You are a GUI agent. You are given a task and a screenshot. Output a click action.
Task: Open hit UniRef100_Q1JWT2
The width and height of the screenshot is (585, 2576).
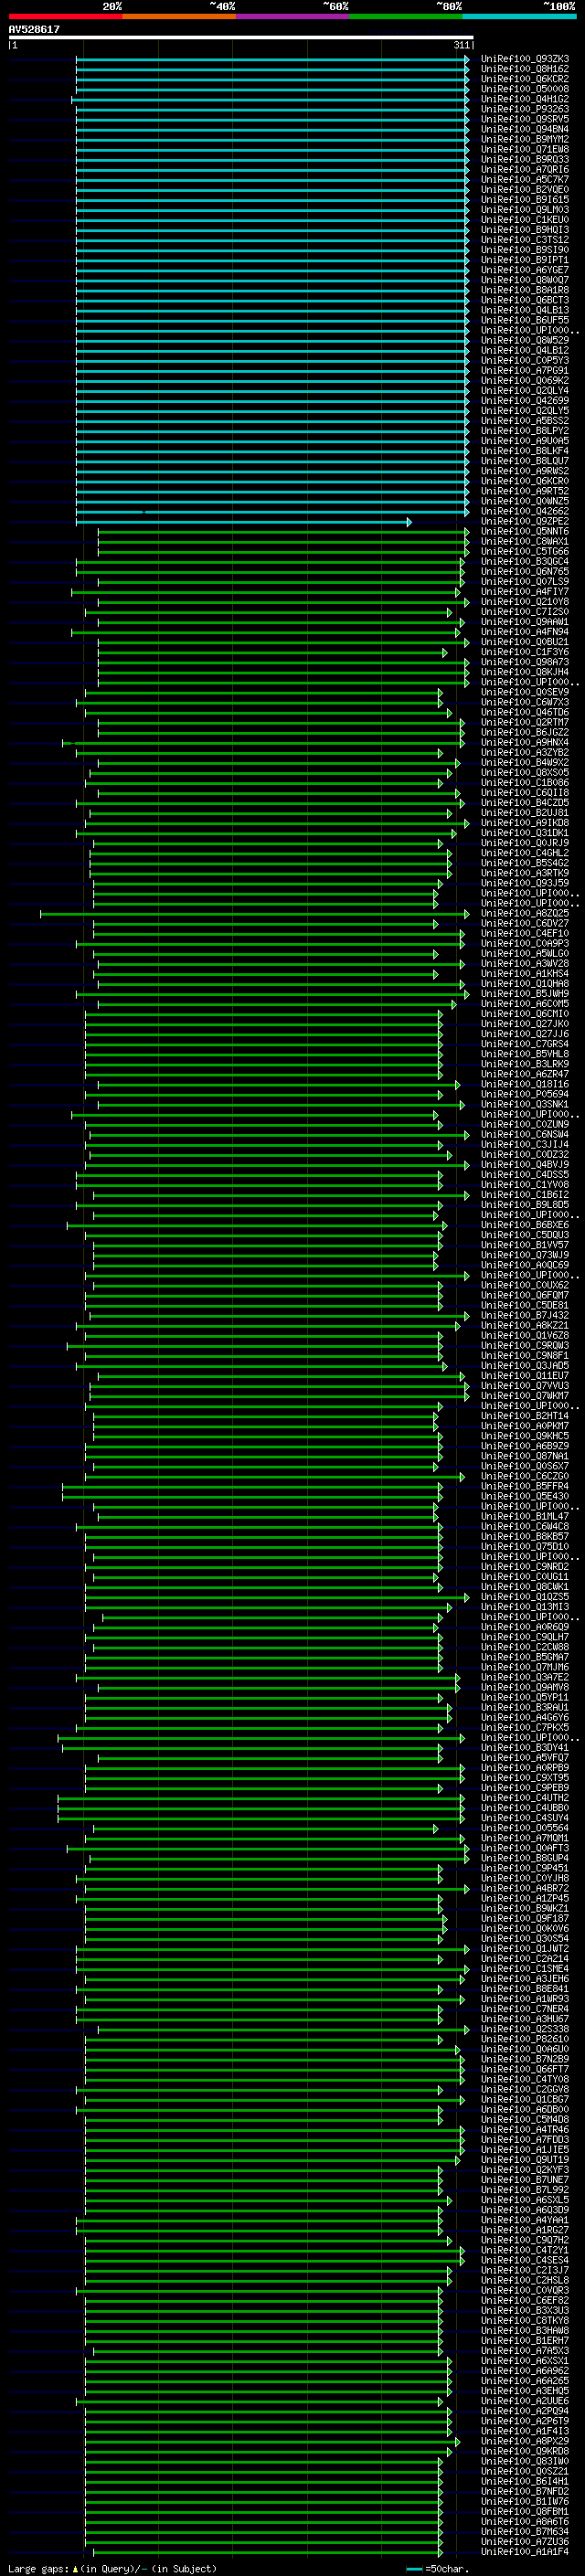pos(525,1948)
